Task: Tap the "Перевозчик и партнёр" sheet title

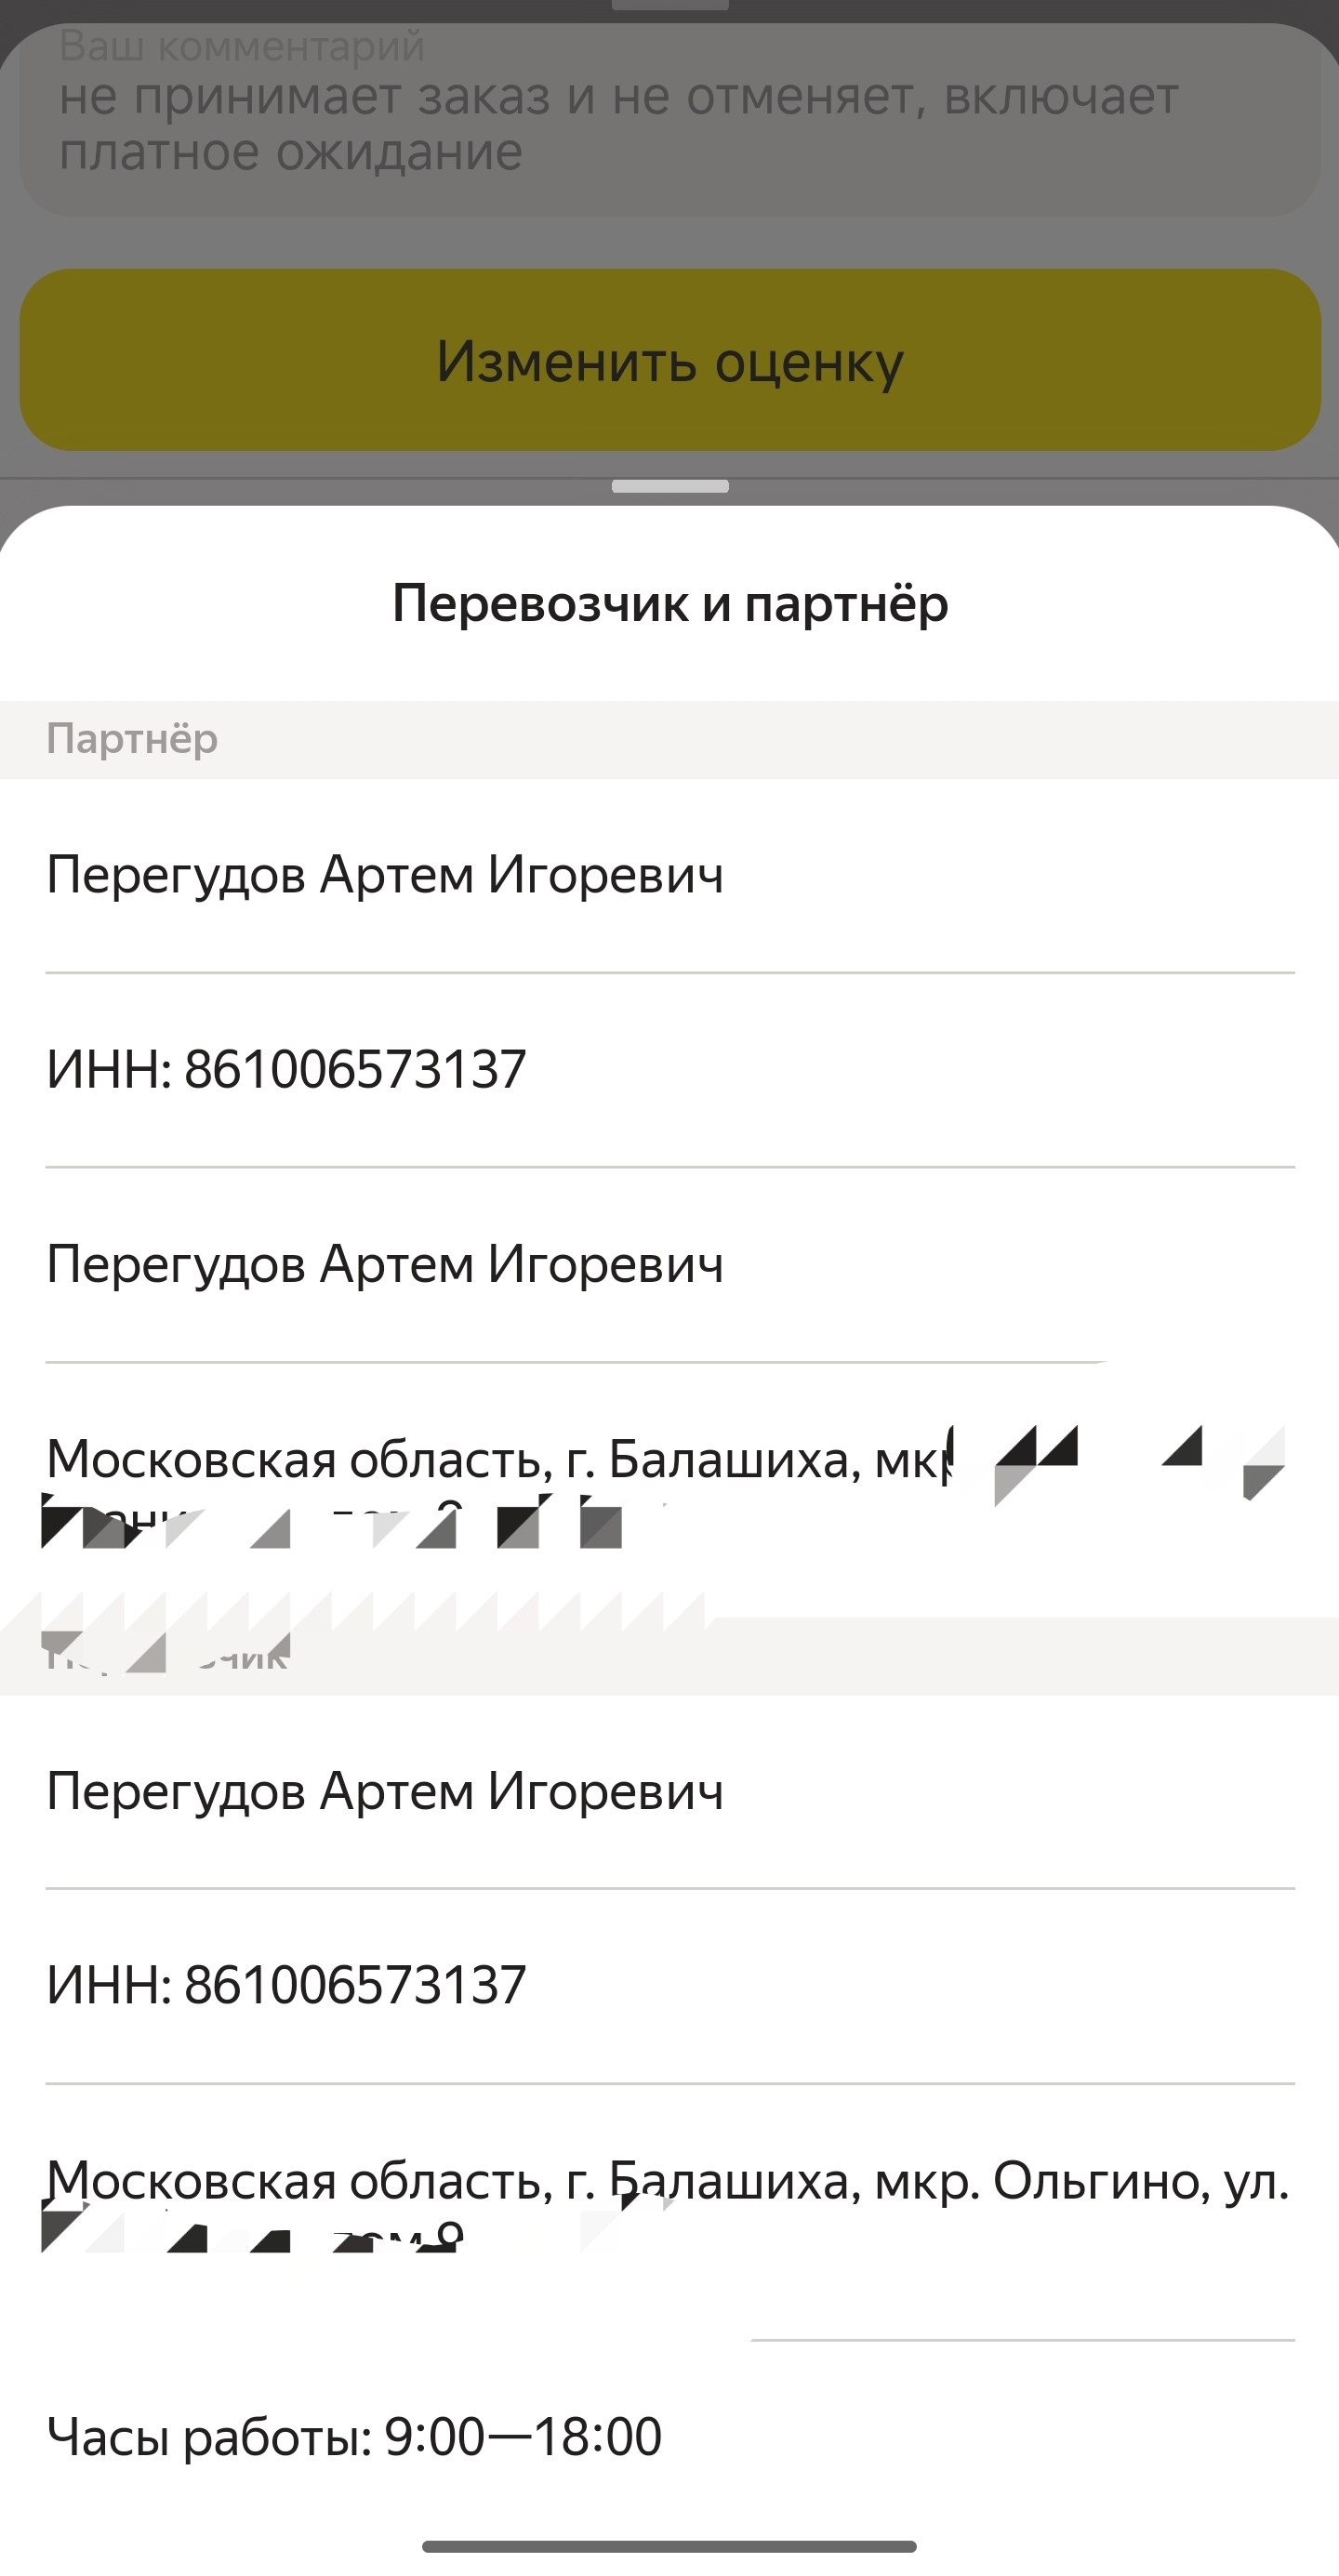Action: pyautogui.click(x=670, y=603)
